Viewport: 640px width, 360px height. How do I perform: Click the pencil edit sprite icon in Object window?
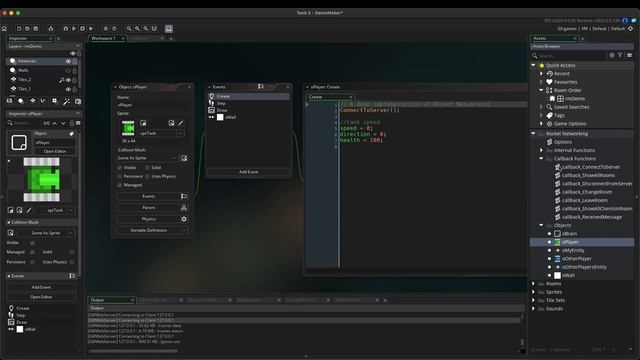[181, 123]
